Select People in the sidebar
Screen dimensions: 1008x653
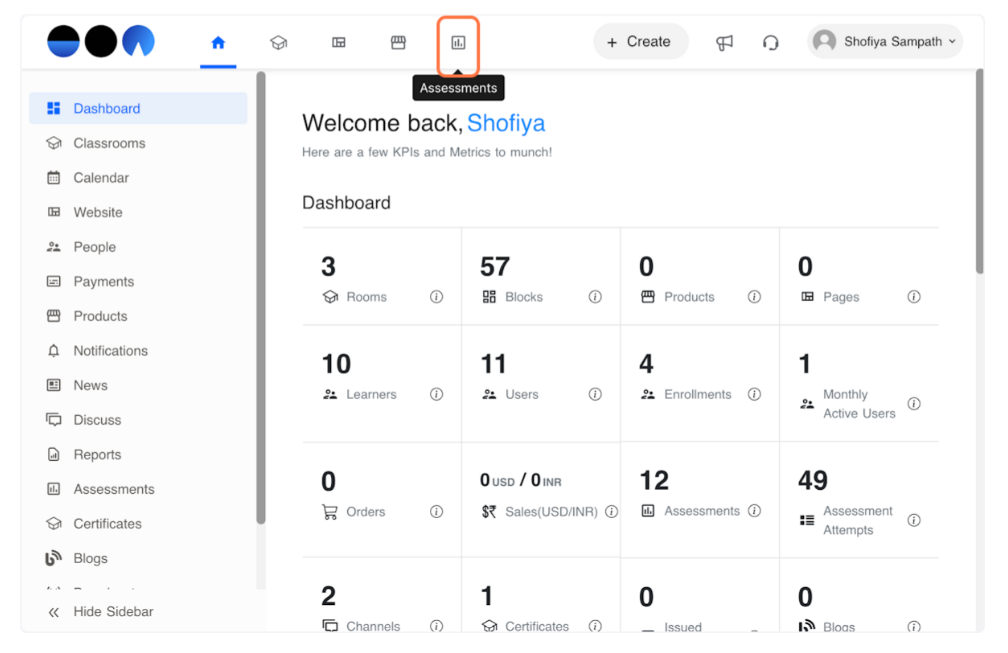[138, 247]
